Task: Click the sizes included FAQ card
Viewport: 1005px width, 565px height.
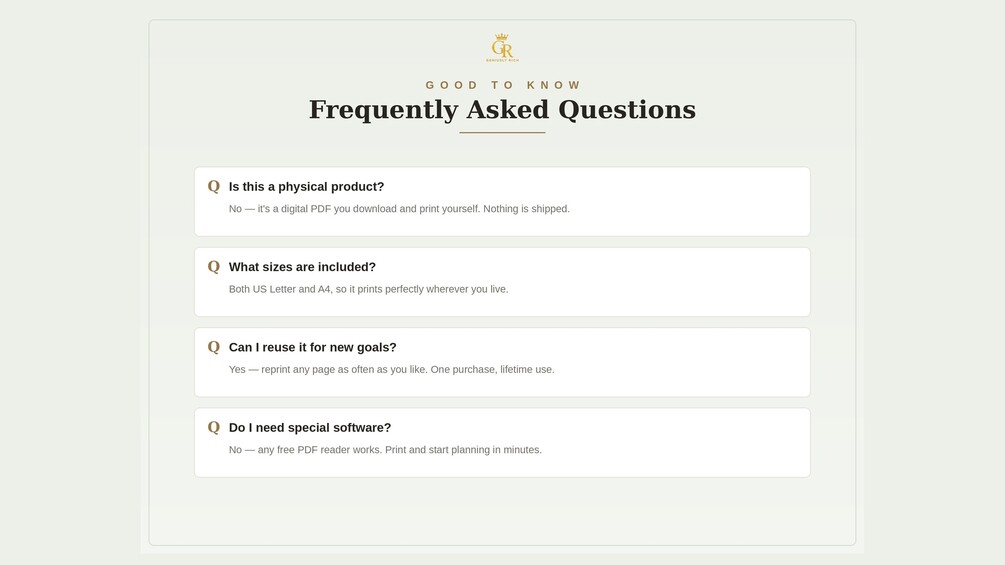Action: tap(502, 282)
